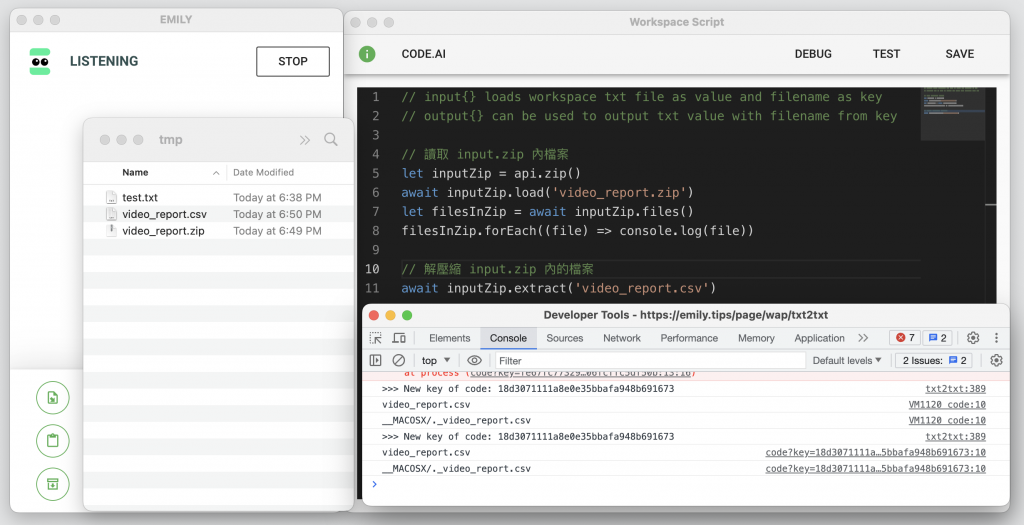Screen dimensions: 1024x525
Task: Click the EMILY robot face logo
Action: (40, 61)
